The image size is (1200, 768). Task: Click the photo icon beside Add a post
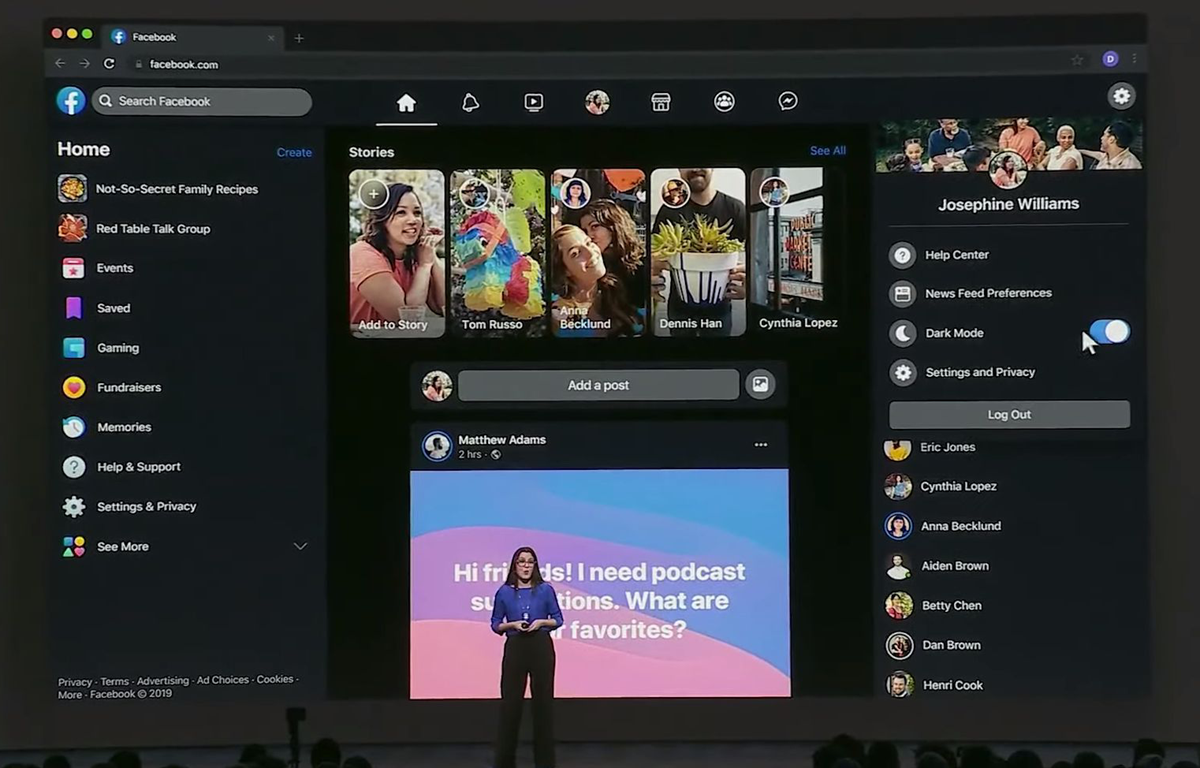coord(760,385)
